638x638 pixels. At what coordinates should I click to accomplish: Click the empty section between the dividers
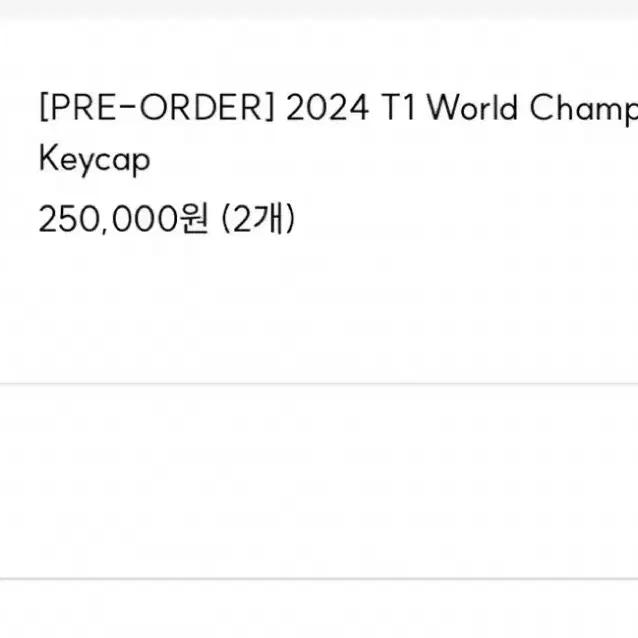coord(319,481)
